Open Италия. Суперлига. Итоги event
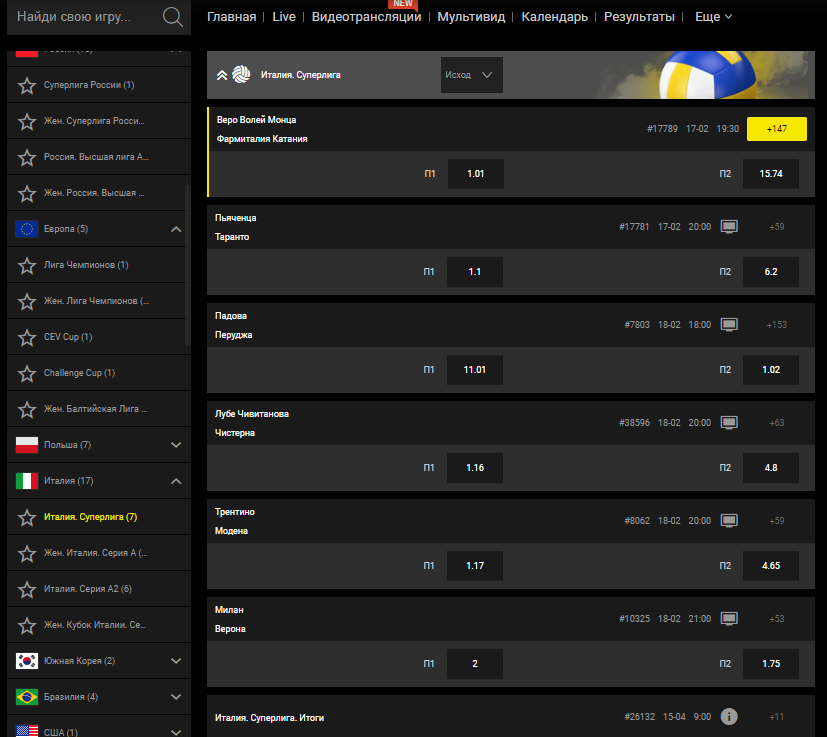Screen dimensions: 827x737 click(270, 718)
